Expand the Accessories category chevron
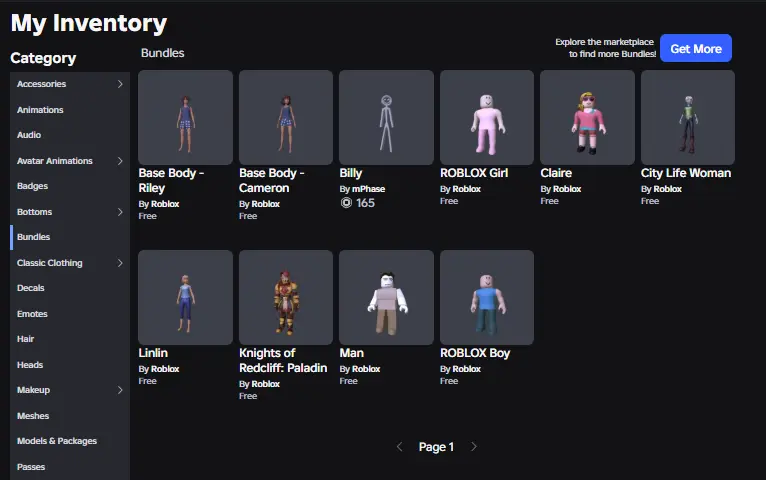Viewport: 766px width, 480px height. (120, 84)
